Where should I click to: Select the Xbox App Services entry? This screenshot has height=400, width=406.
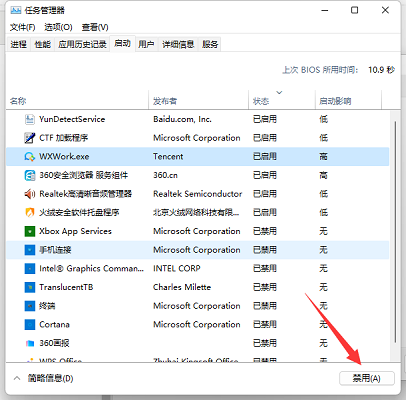coord(75,231)
